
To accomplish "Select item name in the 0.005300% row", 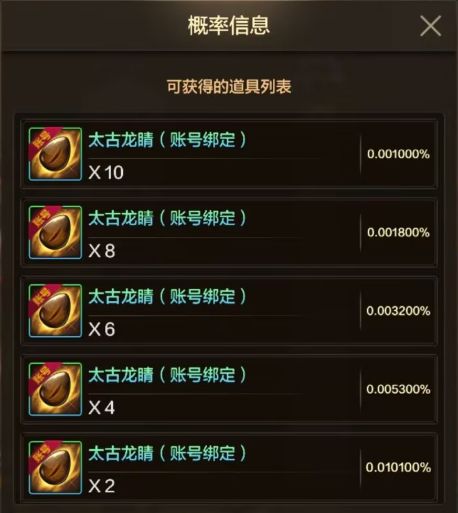I will pos(168,375).
